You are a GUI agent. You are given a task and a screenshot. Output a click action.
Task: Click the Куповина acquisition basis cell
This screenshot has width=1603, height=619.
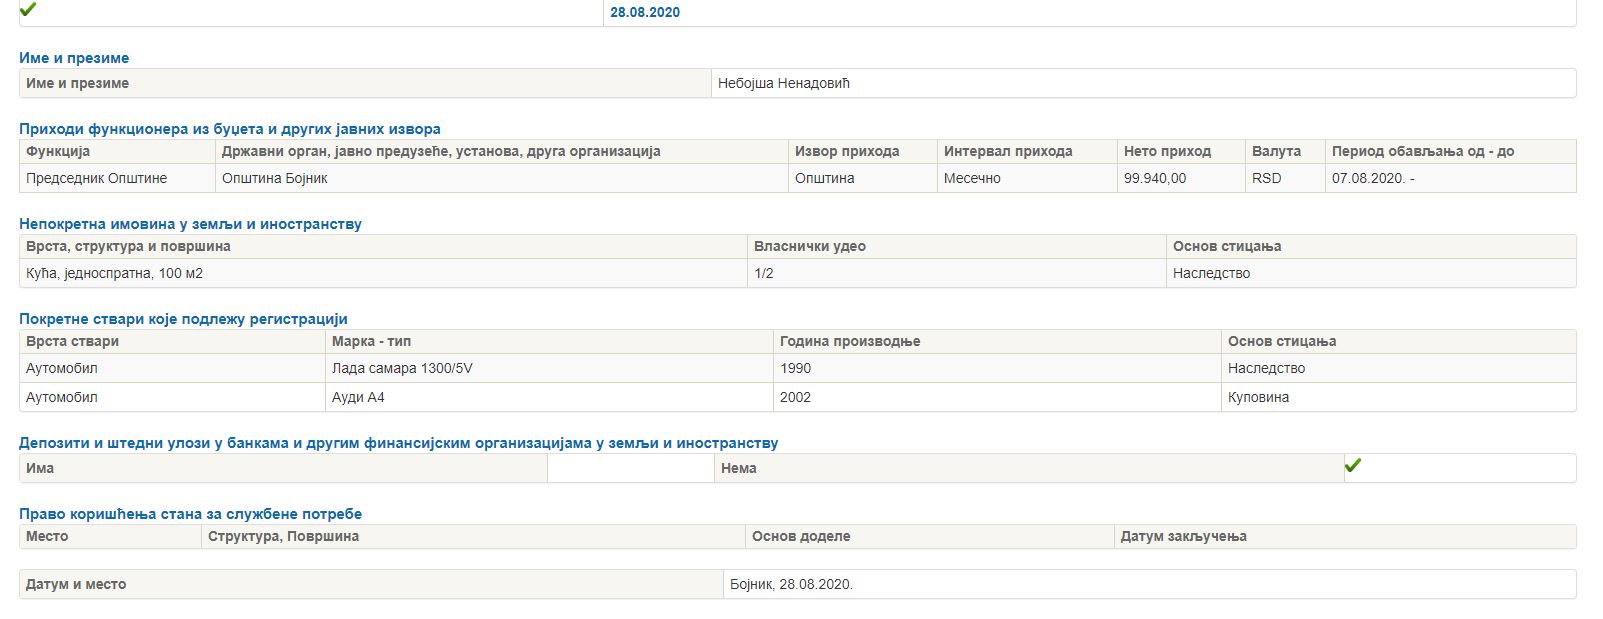(x=1258, y=397)
